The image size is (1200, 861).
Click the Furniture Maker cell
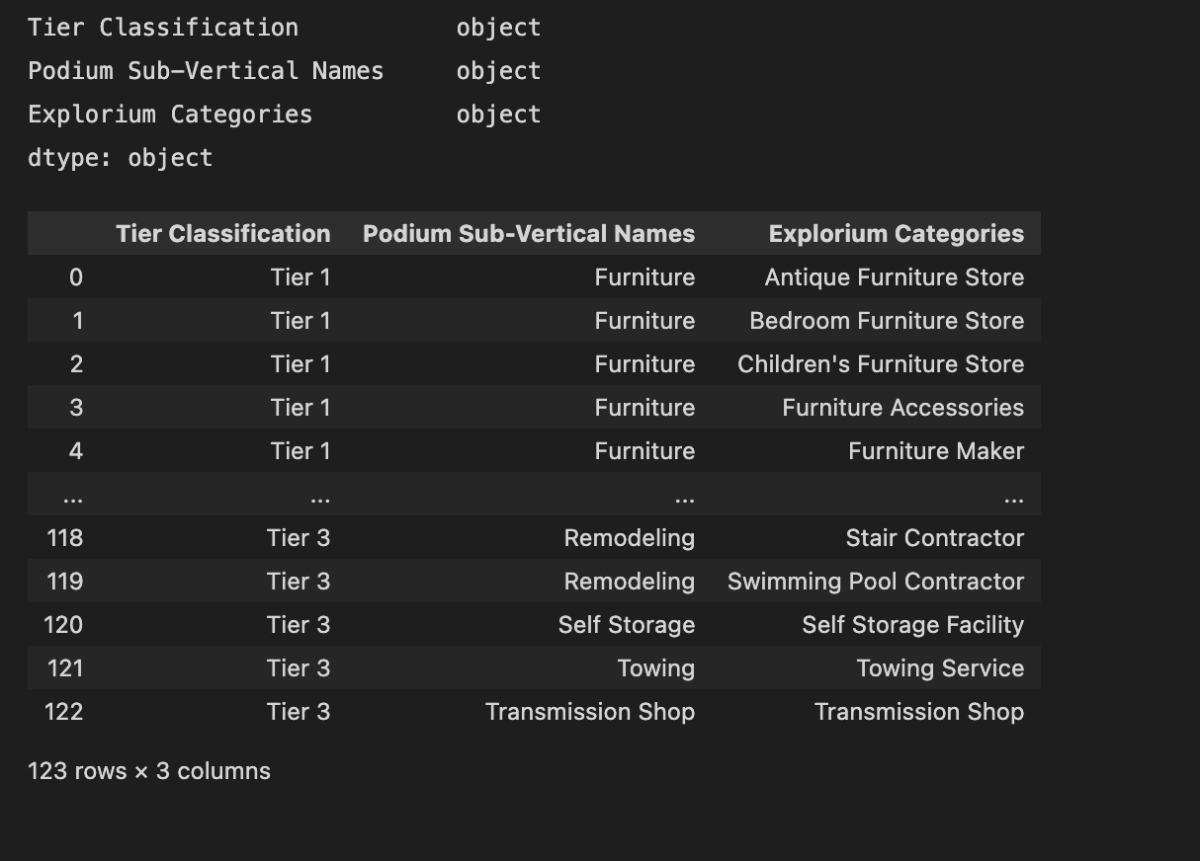936,451
